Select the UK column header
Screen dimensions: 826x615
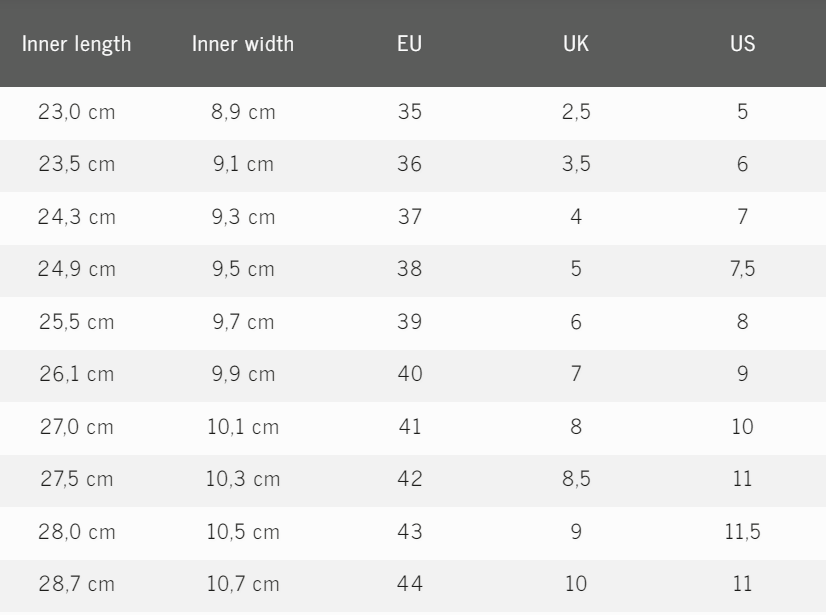[575, 46]
